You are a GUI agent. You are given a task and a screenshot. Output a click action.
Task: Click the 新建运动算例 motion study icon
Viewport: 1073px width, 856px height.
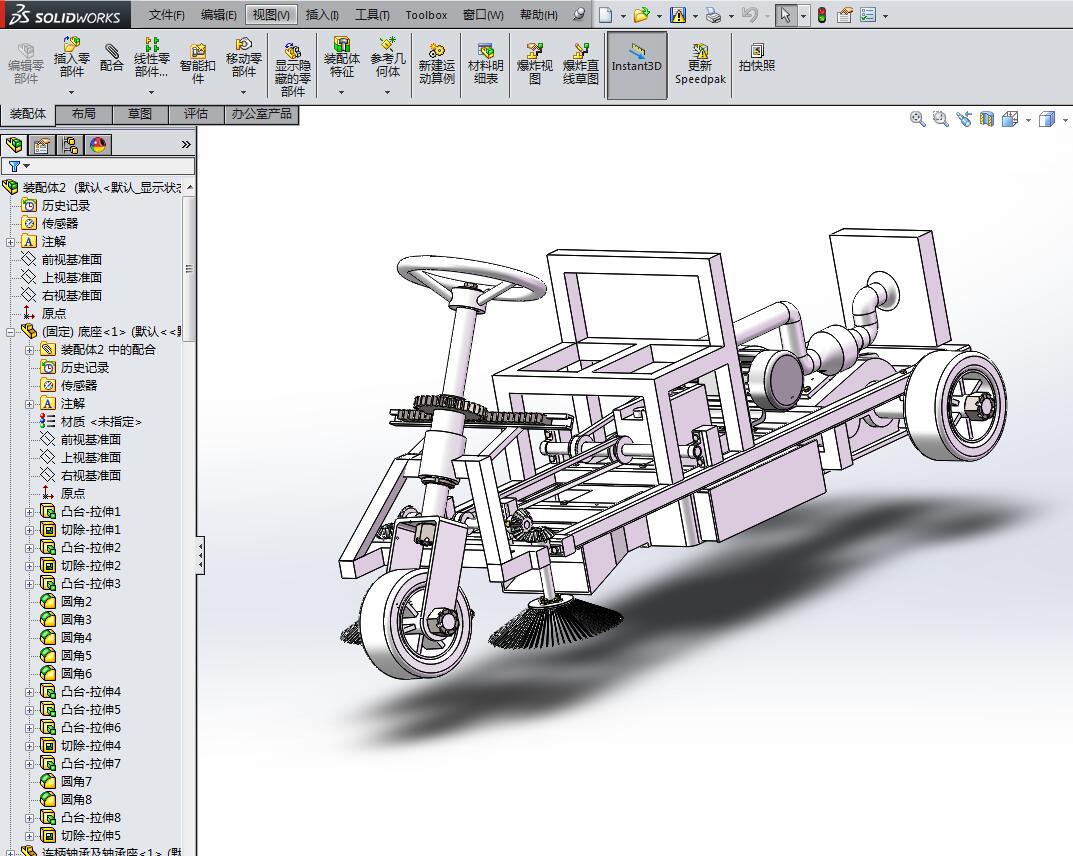(x=436, y=63)
